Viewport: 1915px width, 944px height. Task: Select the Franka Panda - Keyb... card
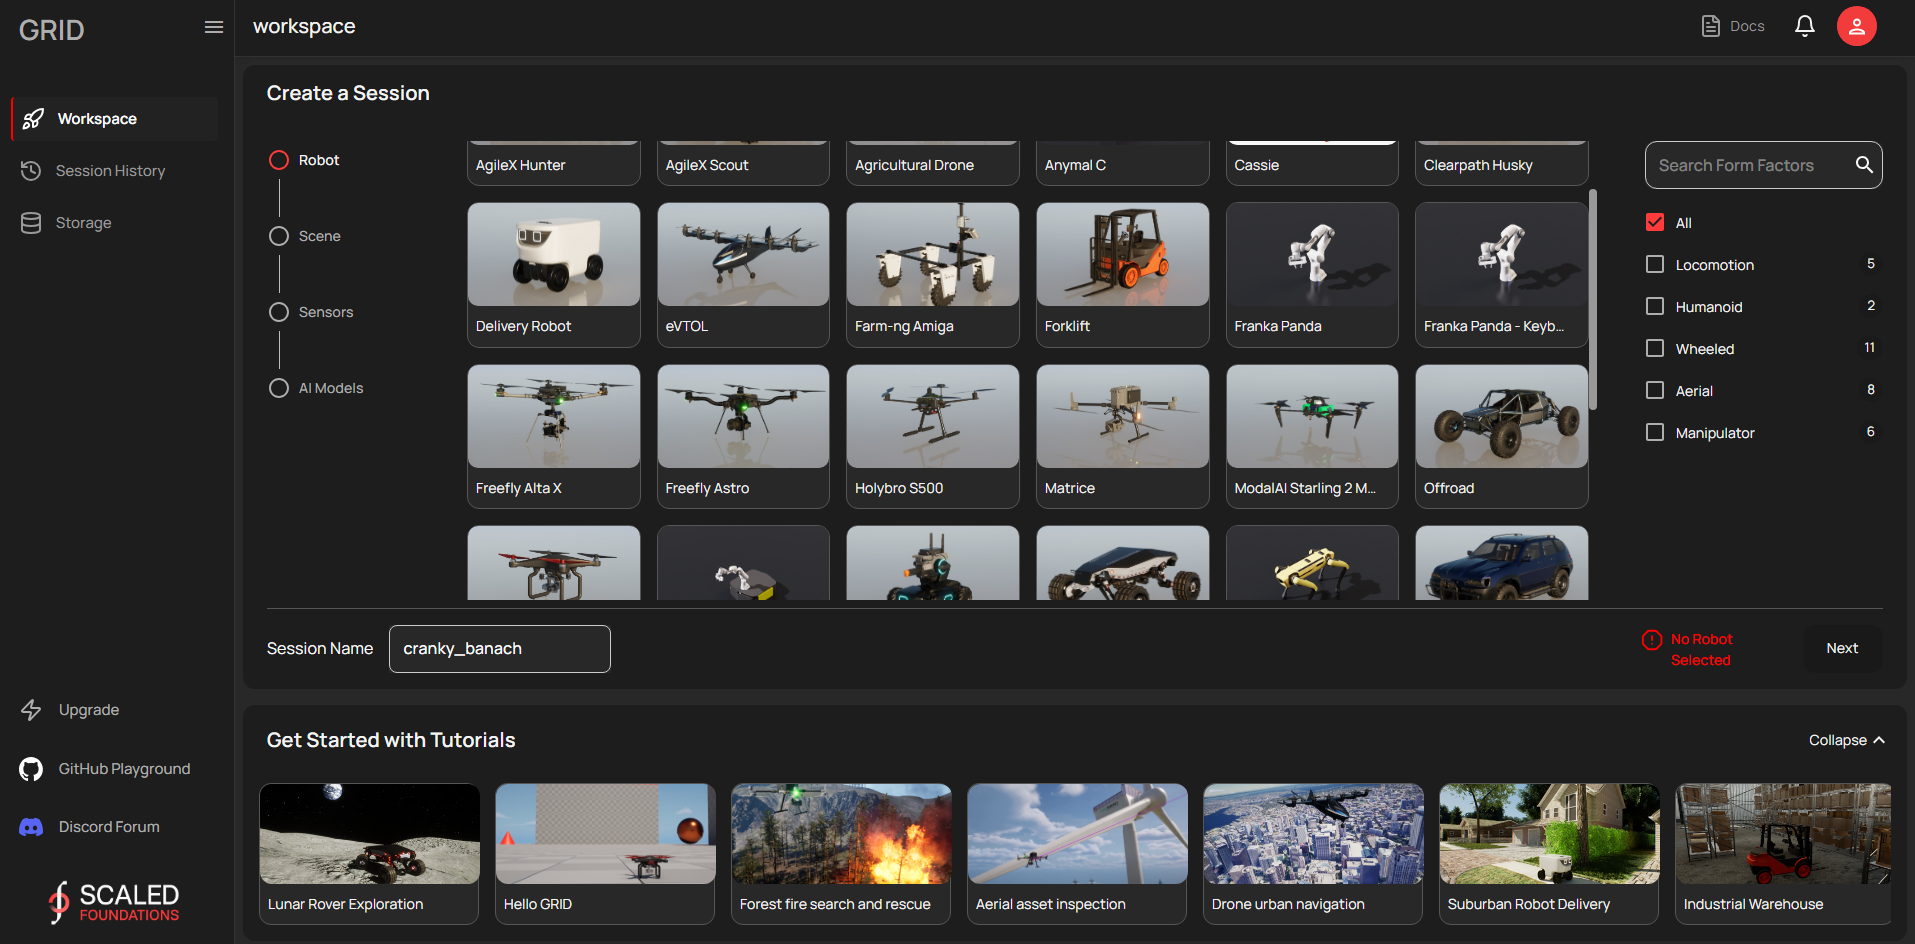click(x=1502, y=275)
